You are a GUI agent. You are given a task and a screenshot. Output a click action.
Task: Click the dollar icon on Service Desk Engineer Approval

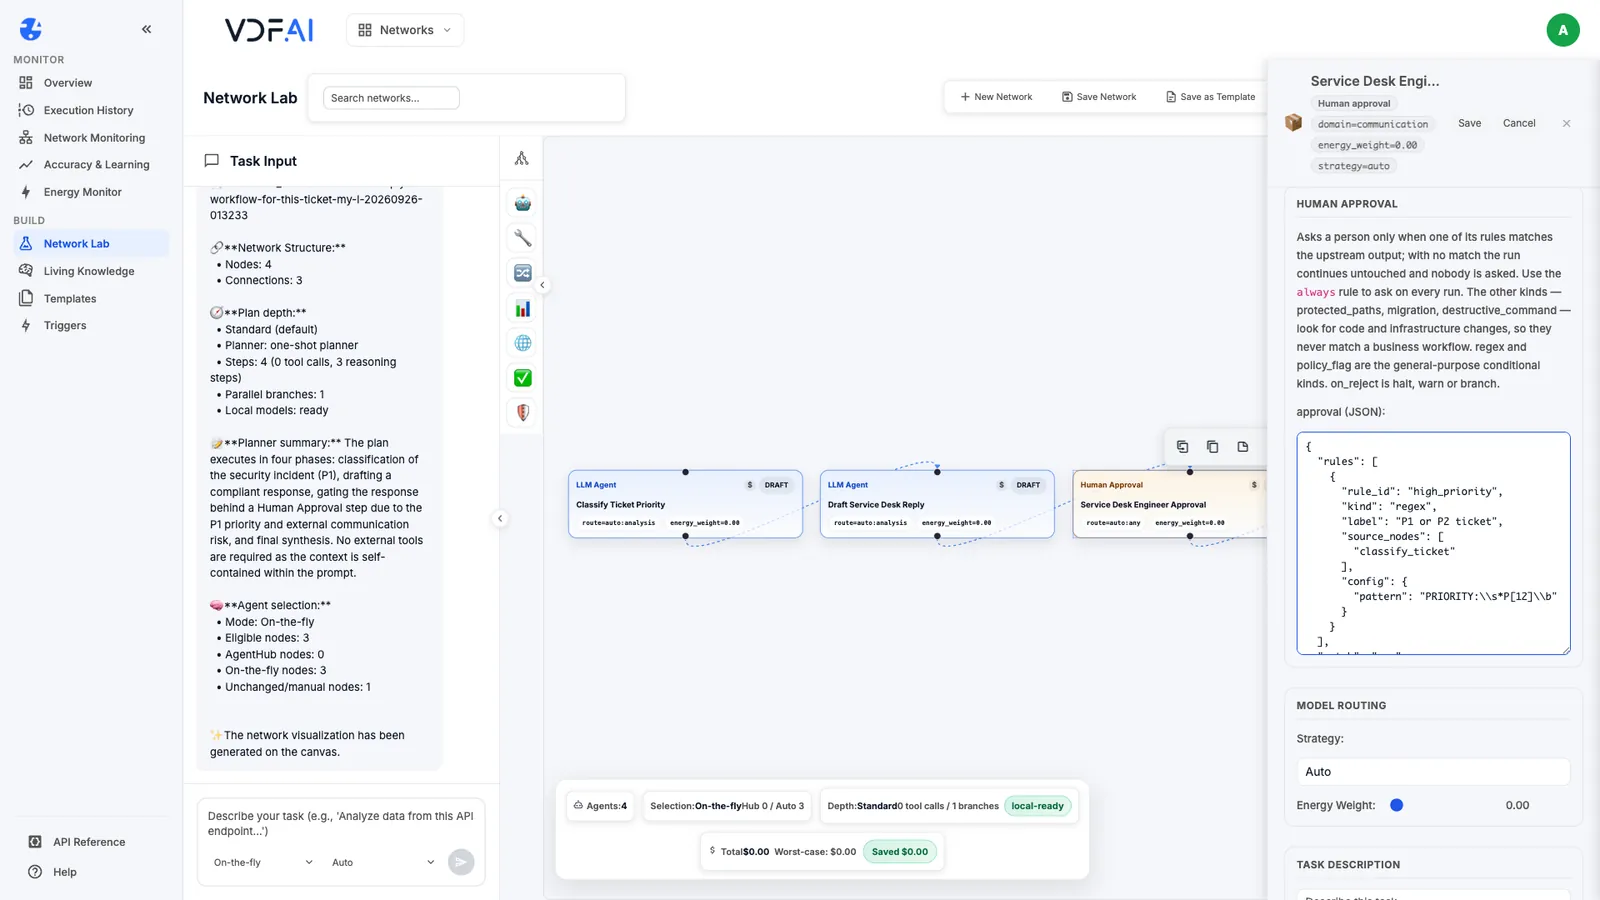(1254, 485)
